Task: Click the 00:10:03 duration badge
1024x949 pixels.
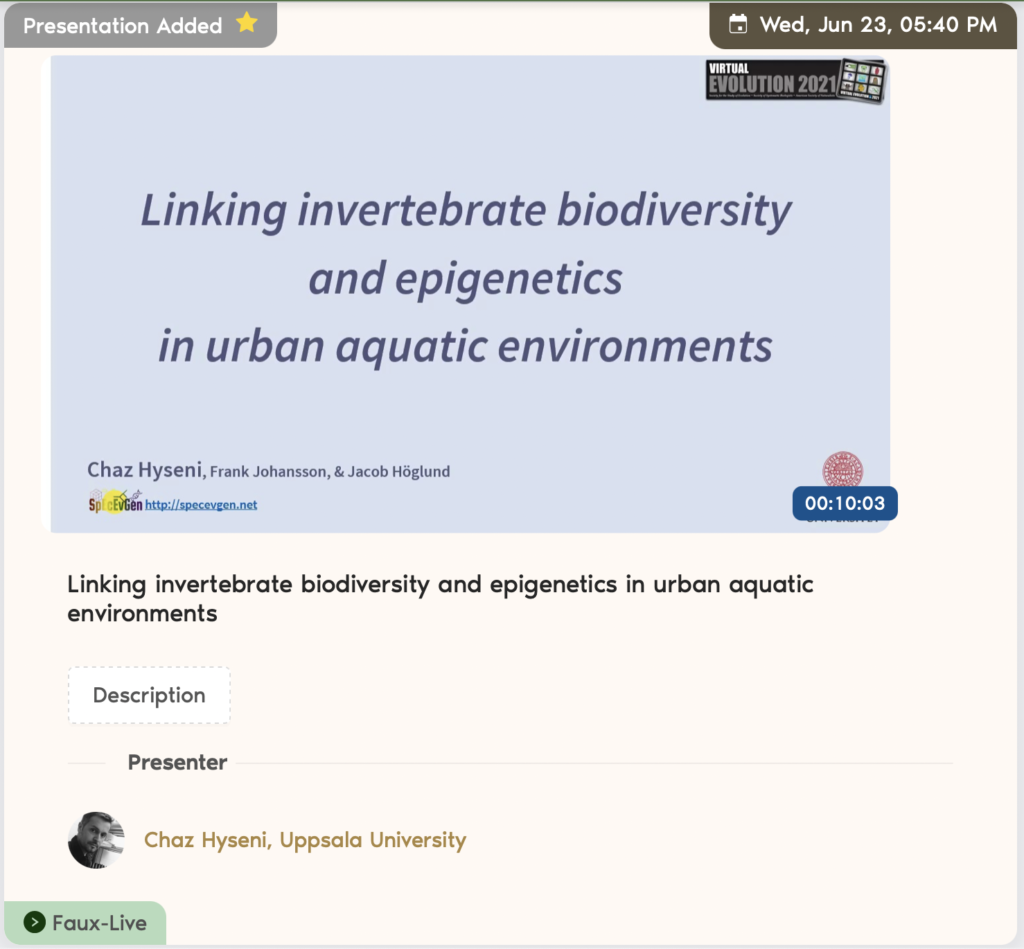Action: [x=845, y=503]
